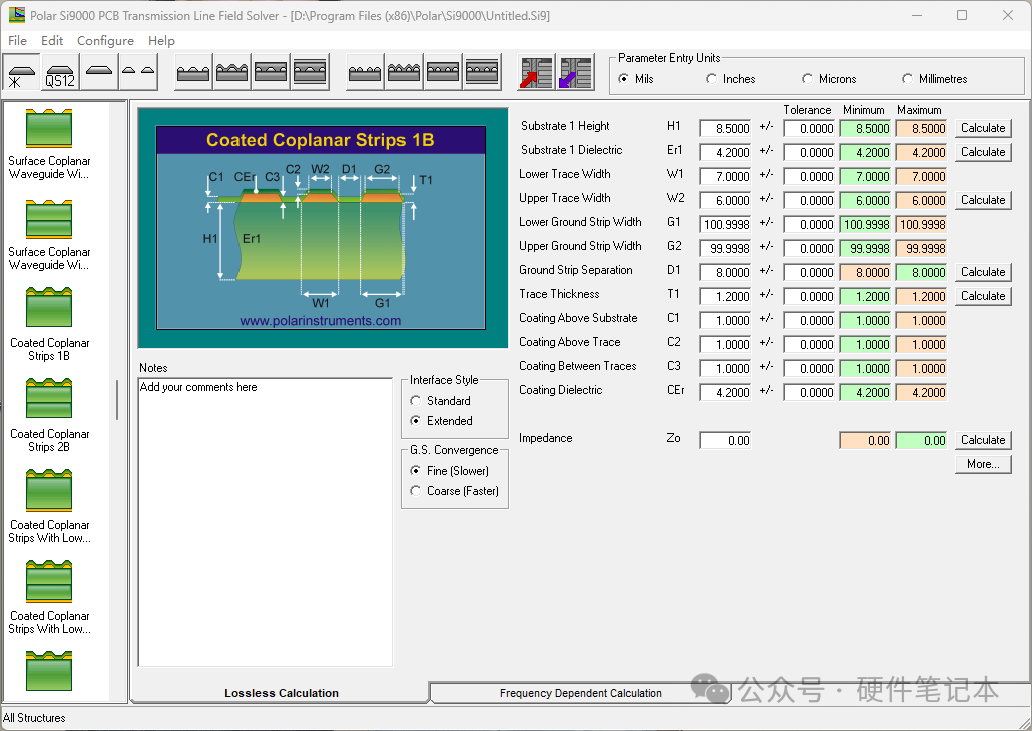Viewport: 1032px width, 731px height.
Task: Switch to Frequency Dependent Calculation tab
Action: click(580, 693)
